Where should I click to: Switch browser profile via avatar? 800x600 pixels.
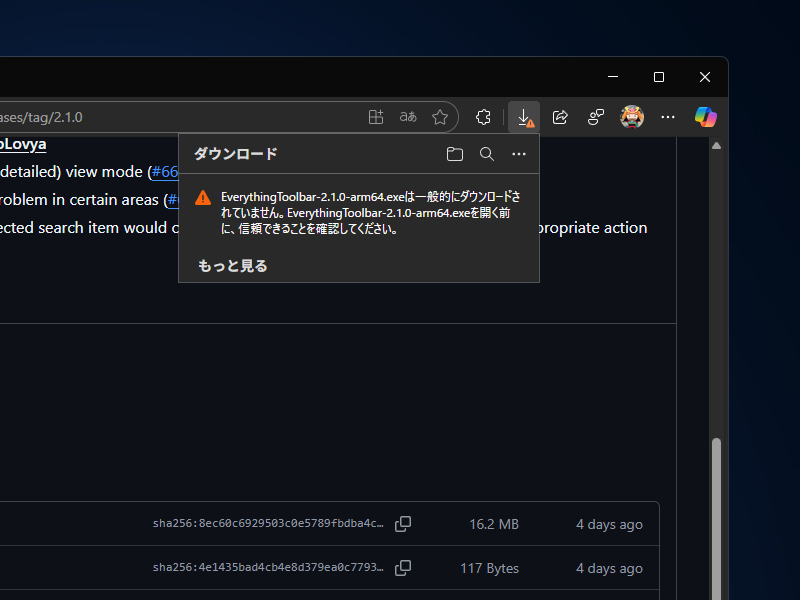click(632, 117)
